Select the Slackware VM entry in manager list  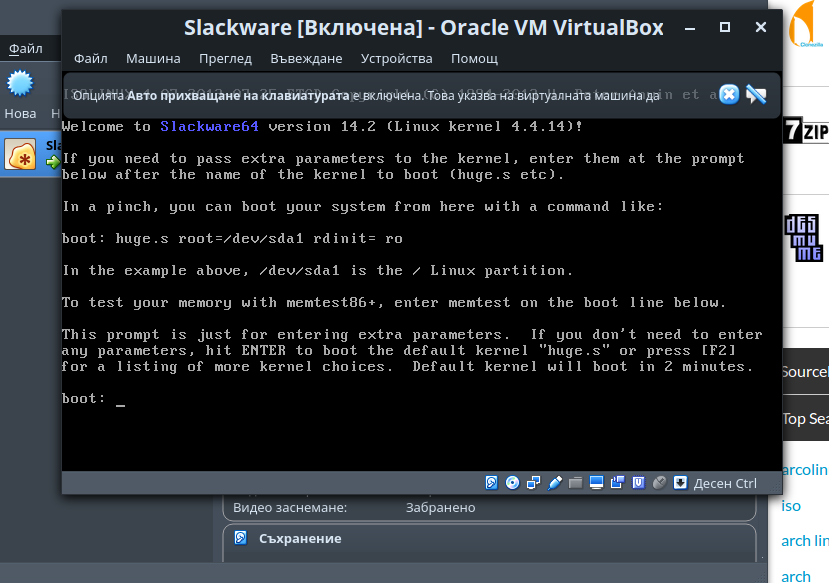pos(31,154)
